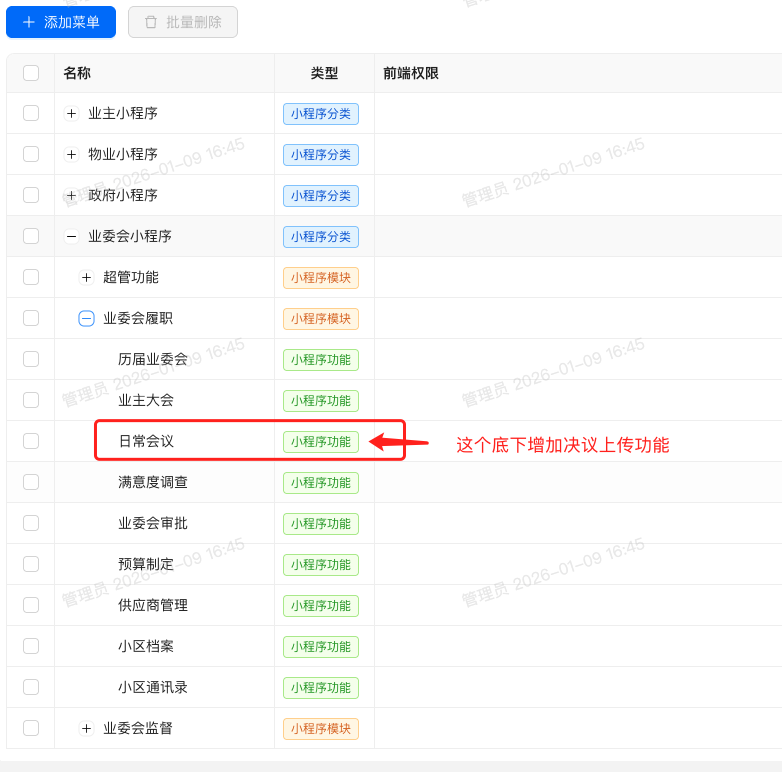
Task: Click the plus icon in 添加菜单 button
Action: [x=29, y=22]
